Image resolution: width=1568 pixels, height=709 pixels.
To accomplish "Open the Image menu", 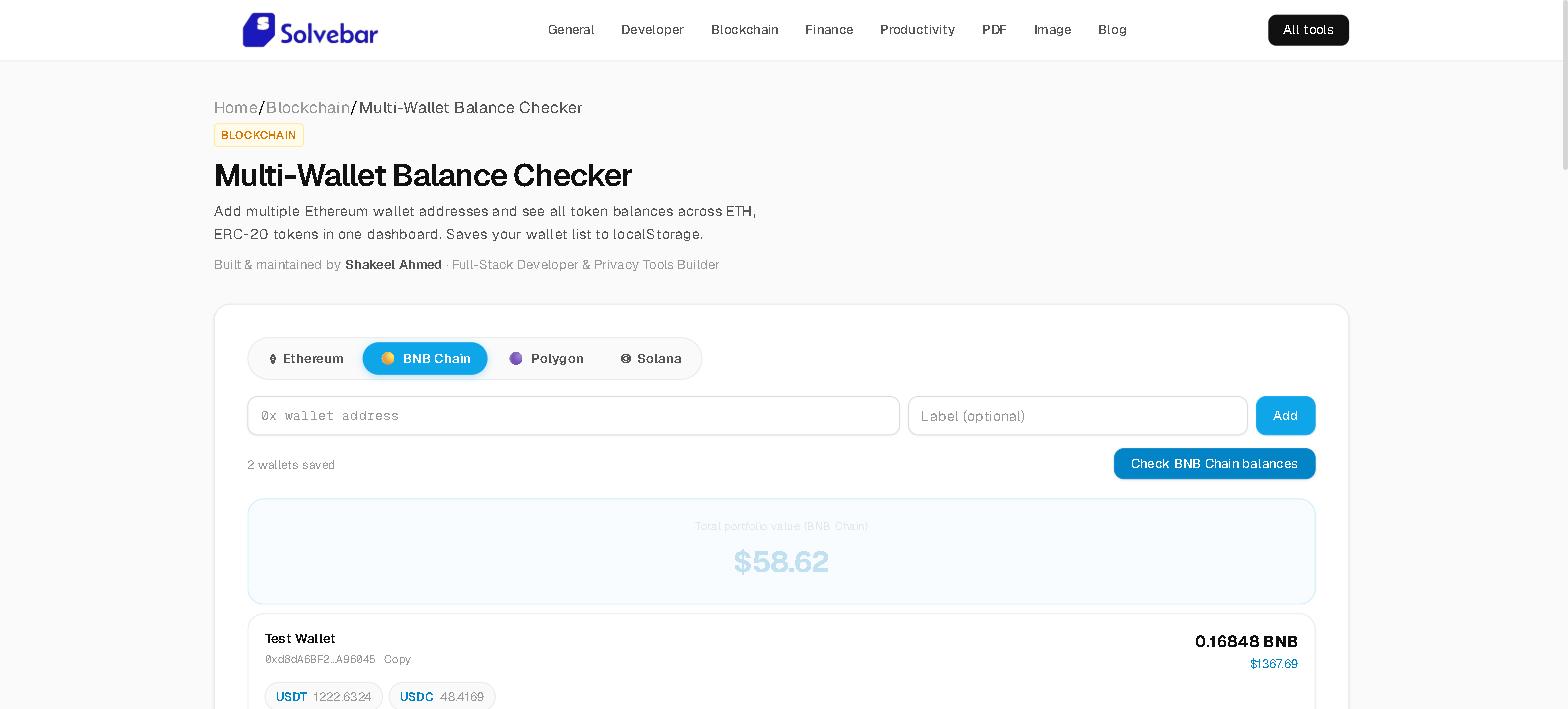I will (x=1052, y=30).
